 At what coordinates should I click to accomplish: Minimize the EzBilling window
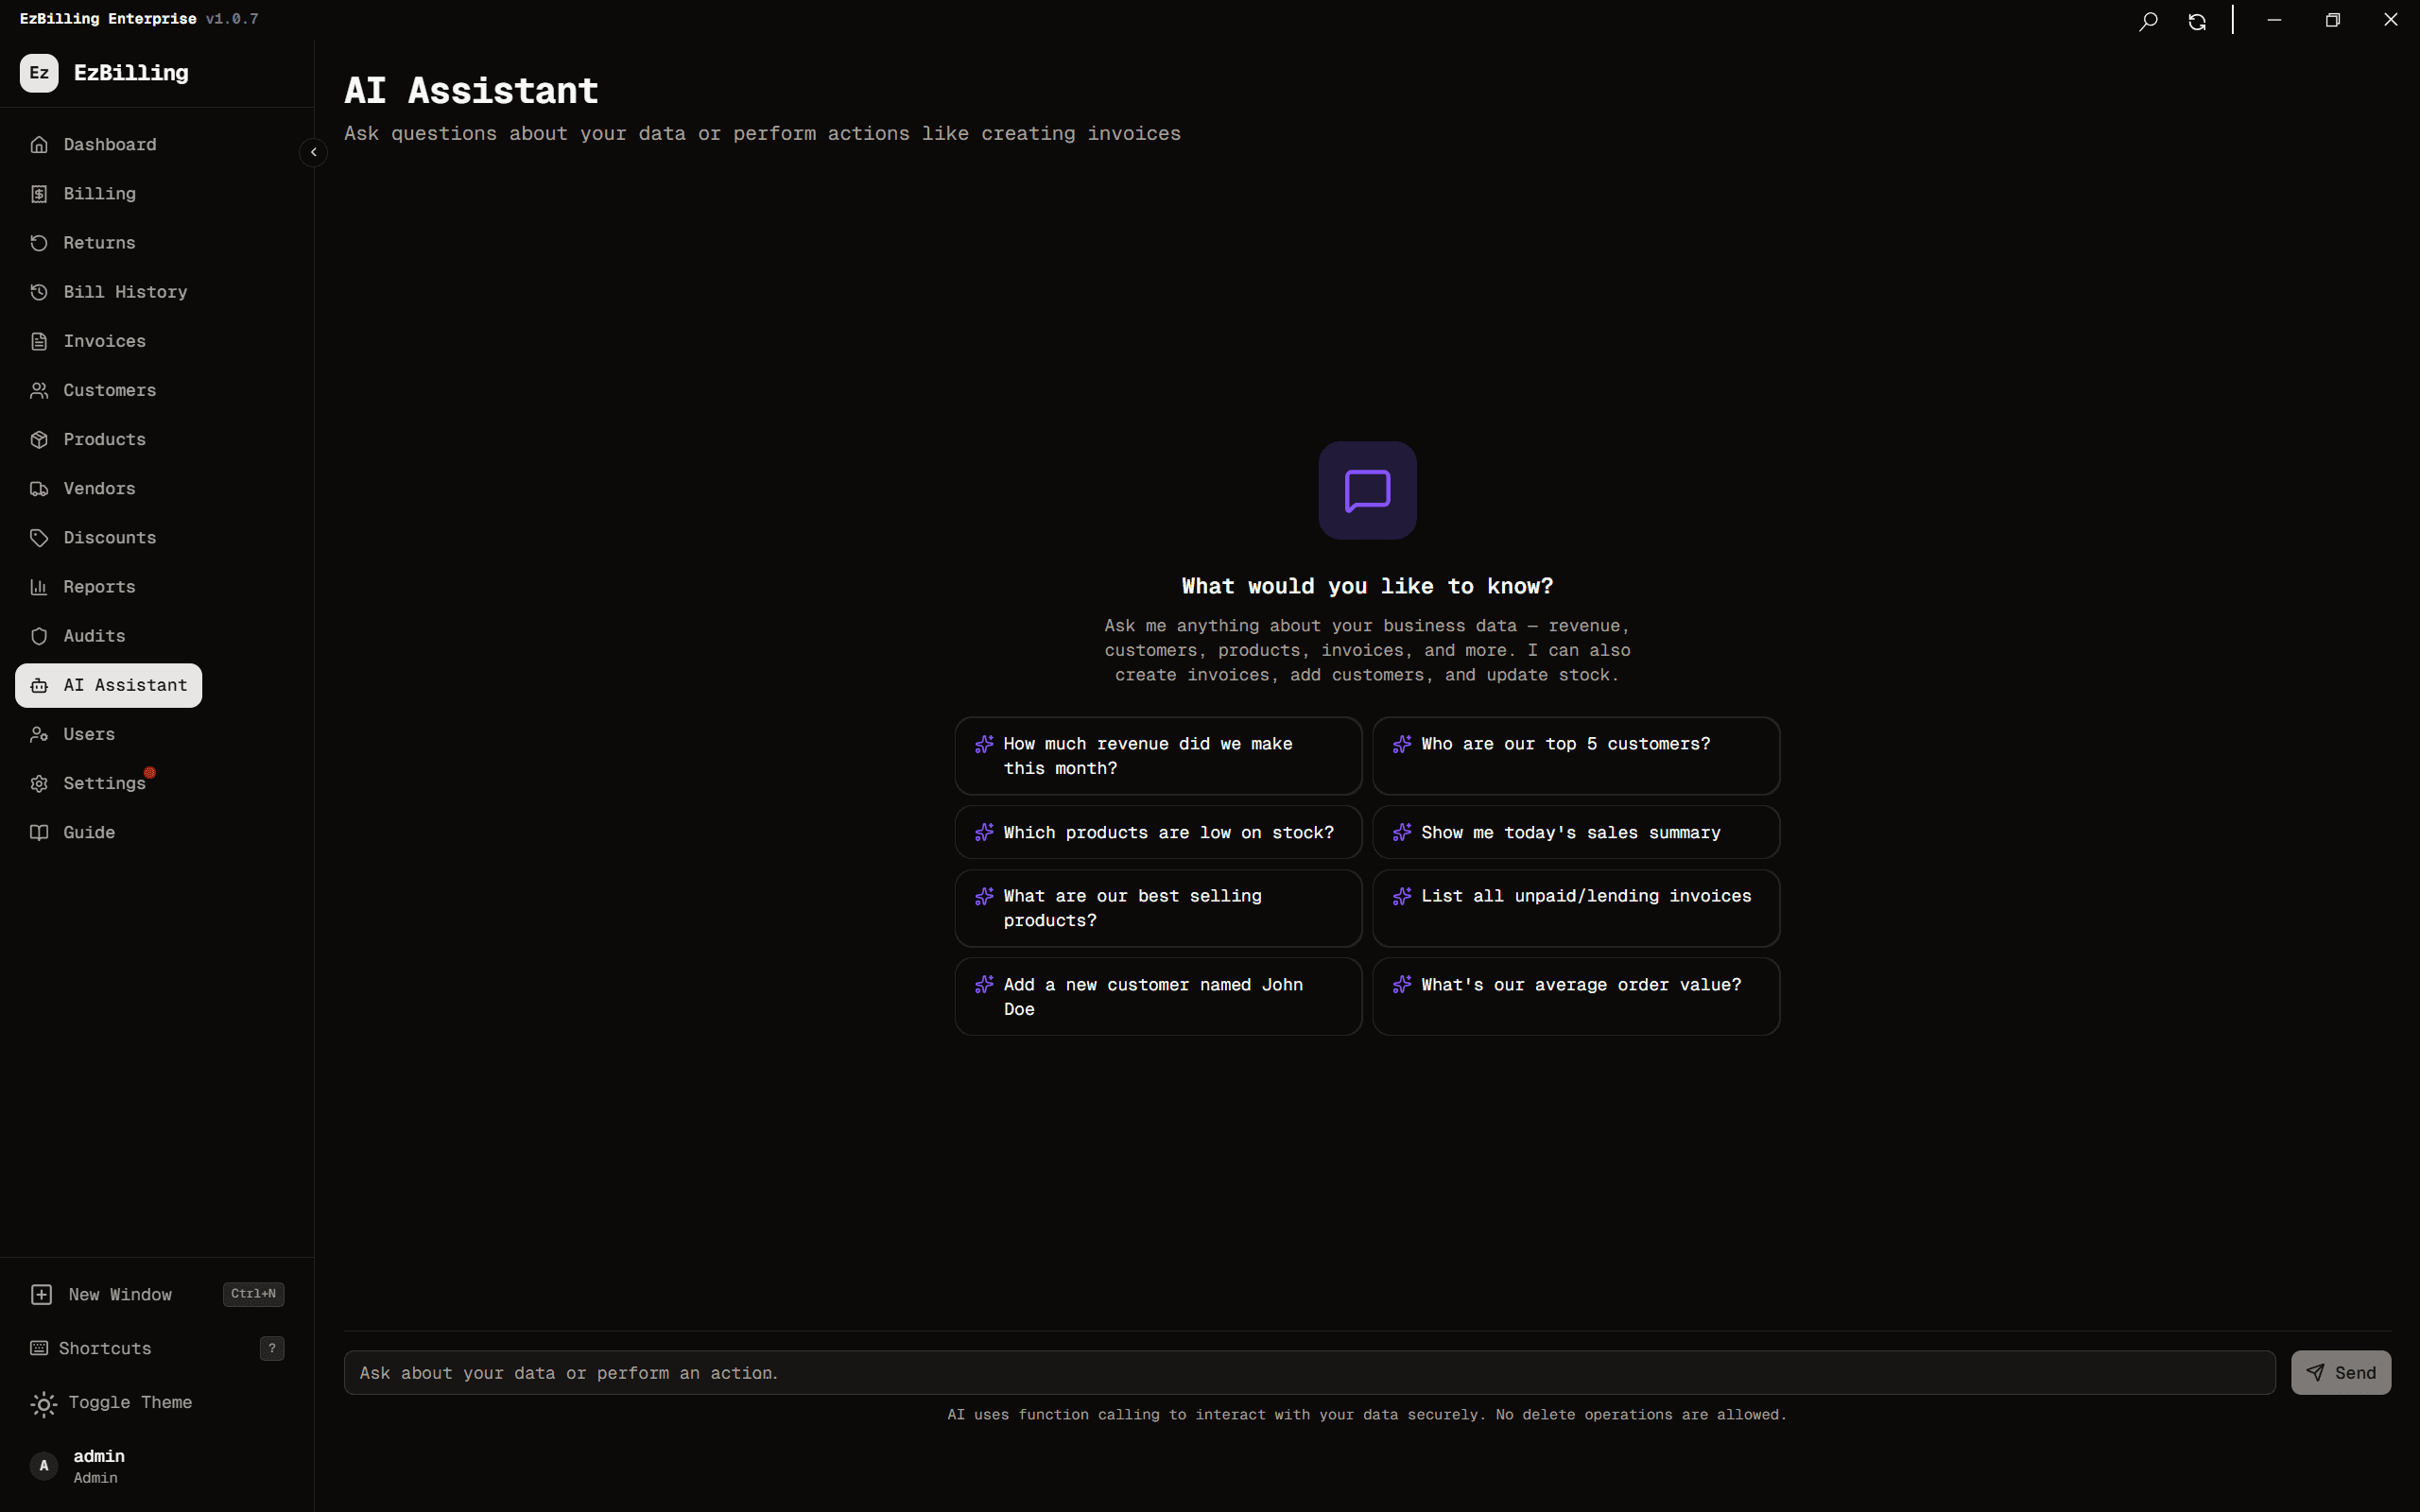pyautogui.click(x=2274, y=20)
